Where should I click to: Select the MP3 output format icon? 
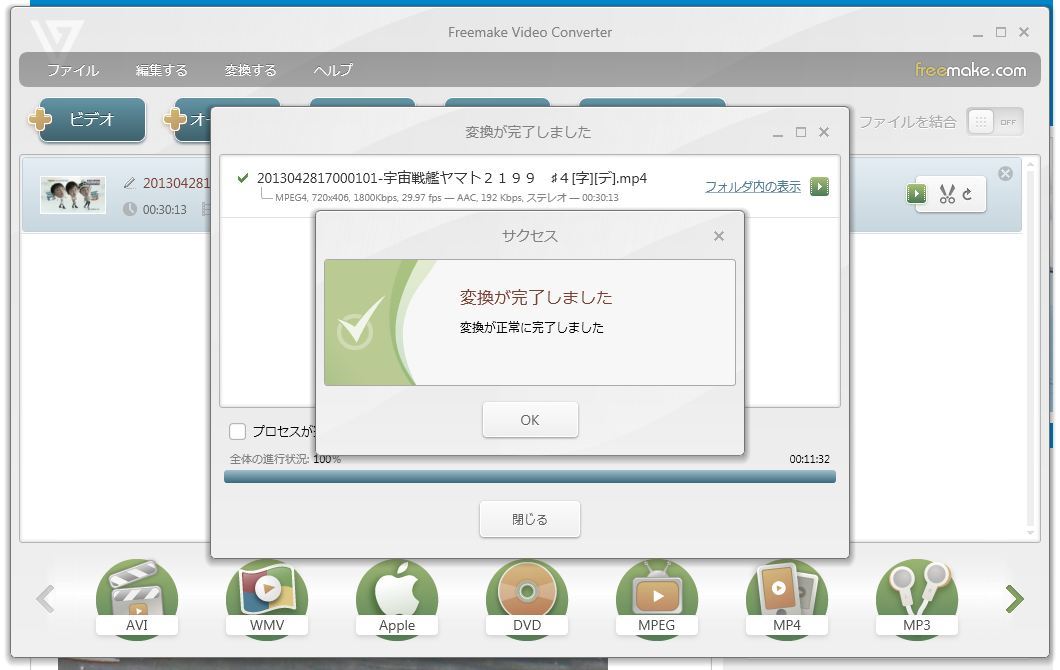pos(917,598)
